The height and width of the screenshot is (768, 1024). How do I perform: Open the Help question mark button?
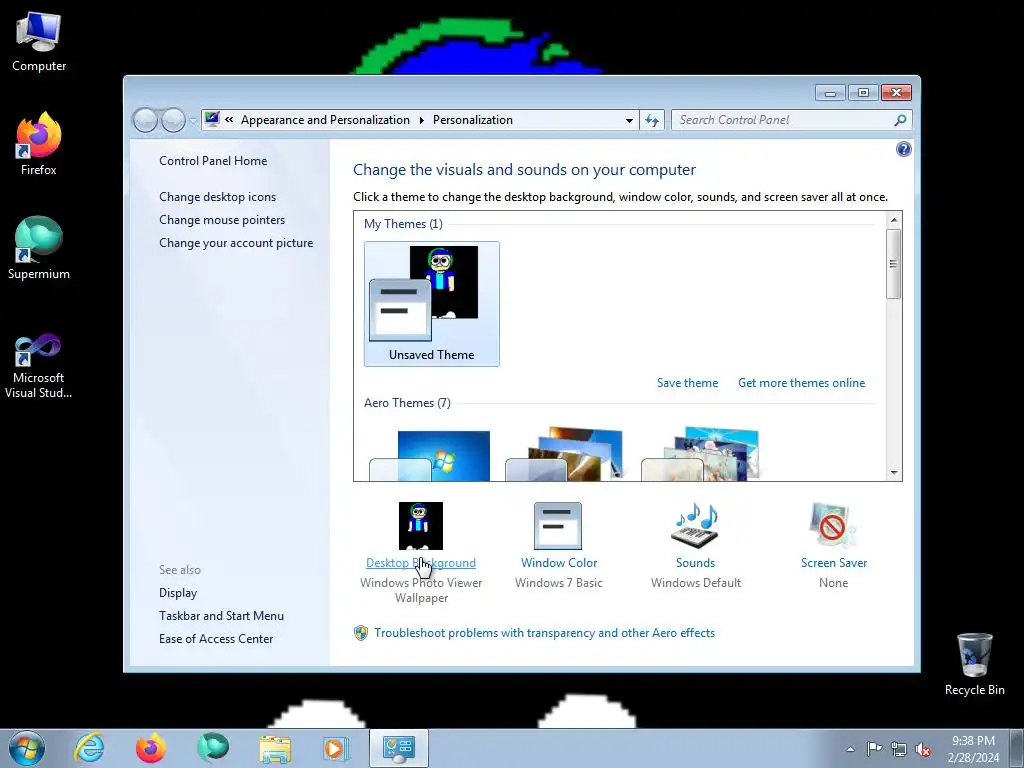coord(903,150)
